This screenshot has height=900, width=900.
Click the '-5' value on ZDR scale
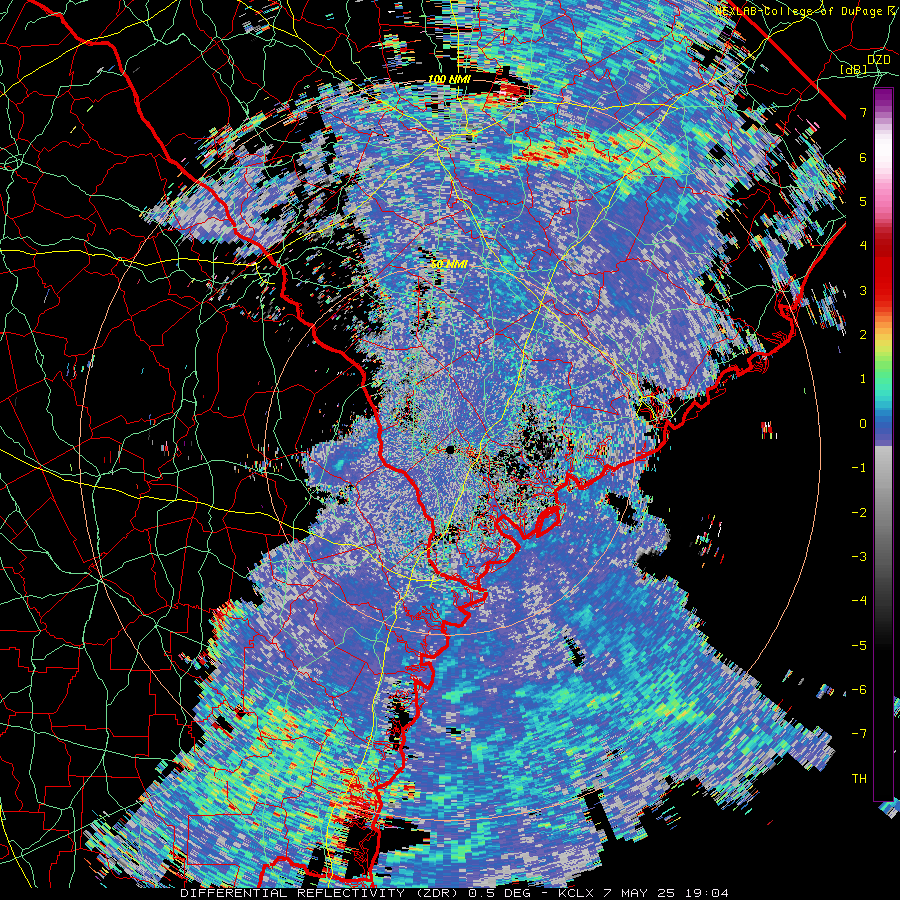tap(859, 645)
